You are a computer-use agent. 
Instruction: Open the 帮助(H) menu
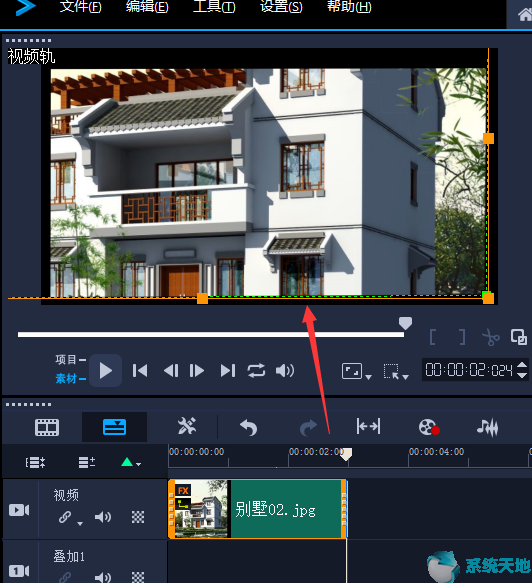tap(349, 6)
